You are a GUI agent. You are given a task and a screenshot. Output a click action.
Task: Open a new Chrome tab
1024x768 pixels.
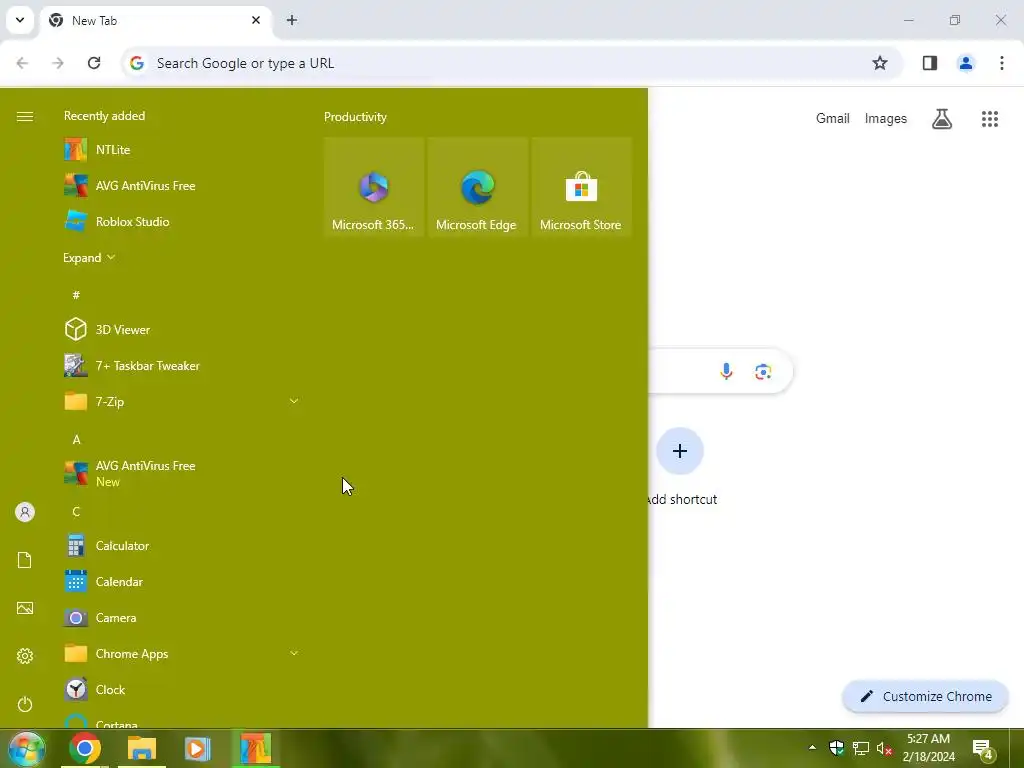[x=292, y=20]
